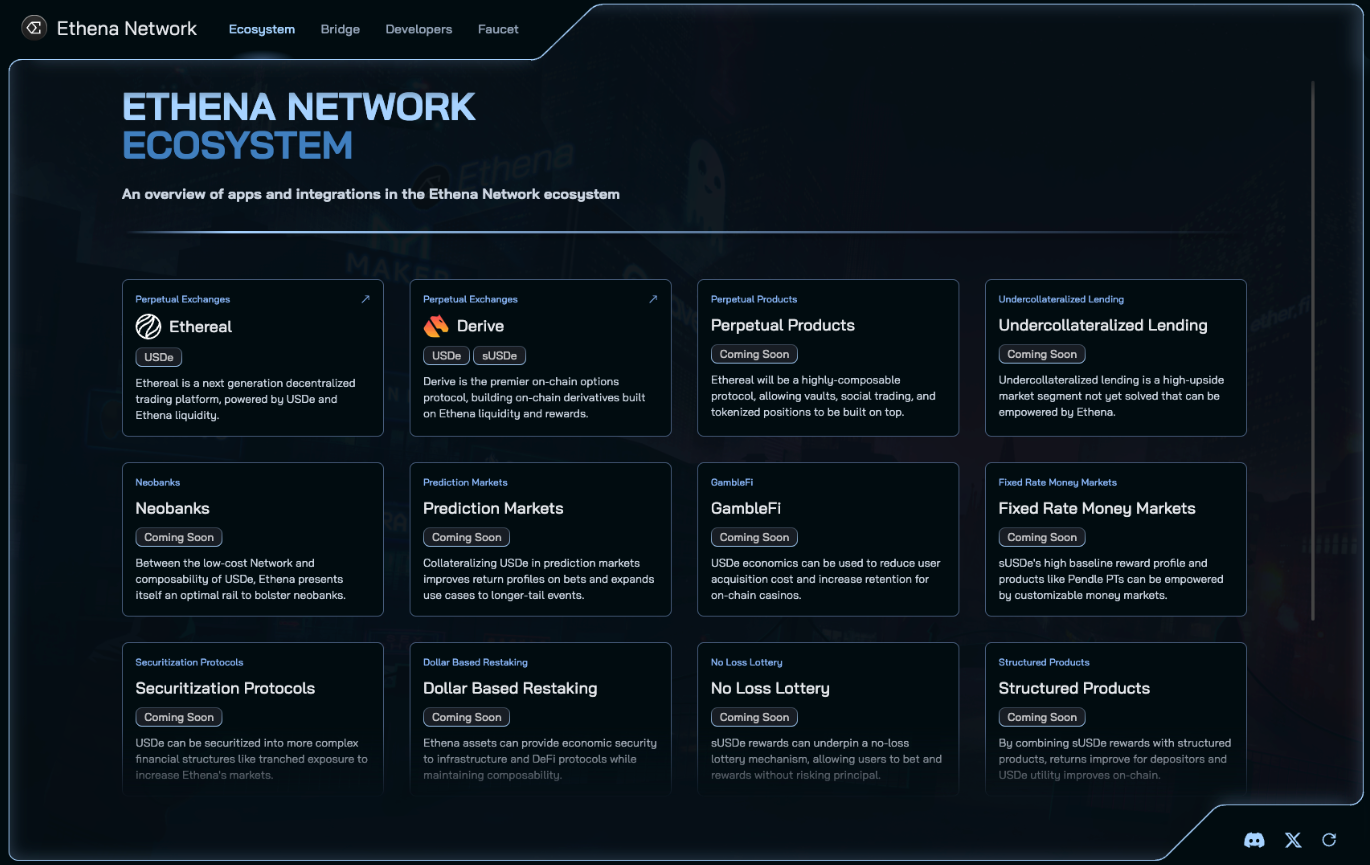Click the Ethereal logo icon

point(148,326)
